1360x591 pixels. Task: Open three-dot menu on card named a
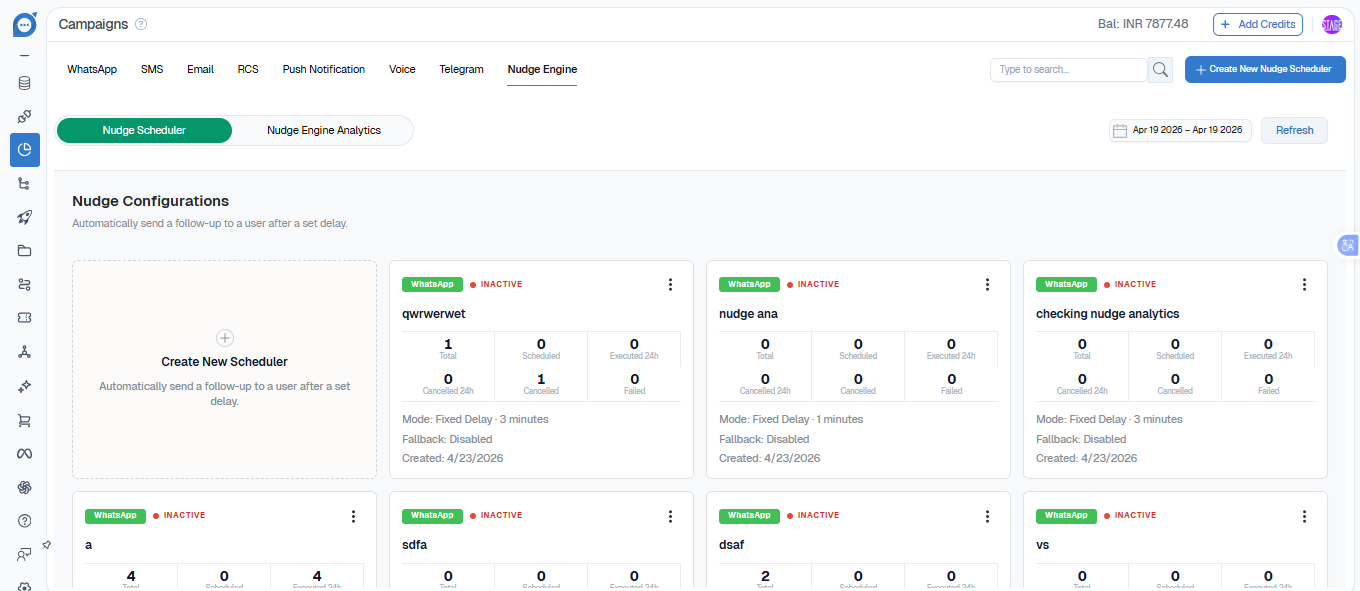coord(353,516)
